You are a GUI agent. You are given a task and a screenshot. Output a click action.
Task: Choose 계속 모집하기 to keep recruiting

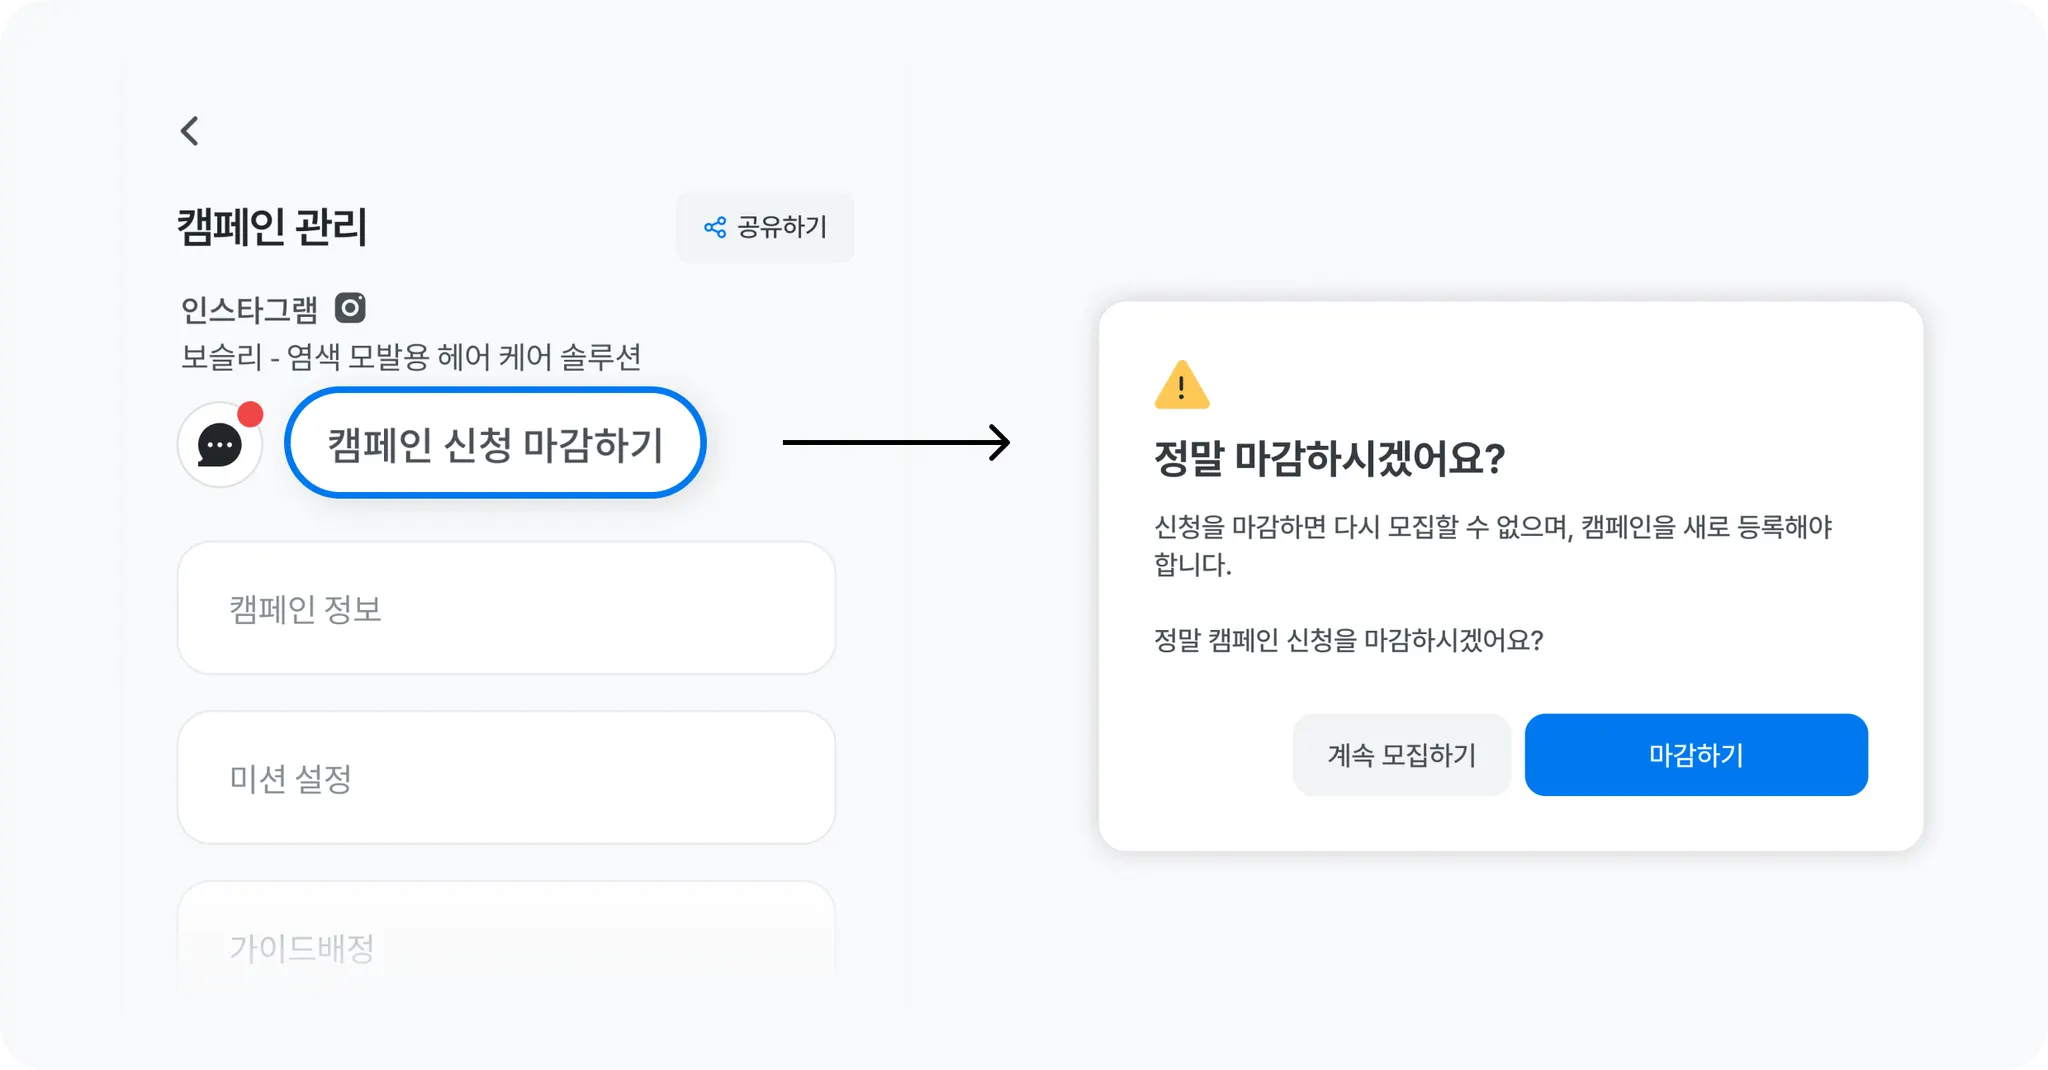pyautogui.click(x=1401, y=755)
